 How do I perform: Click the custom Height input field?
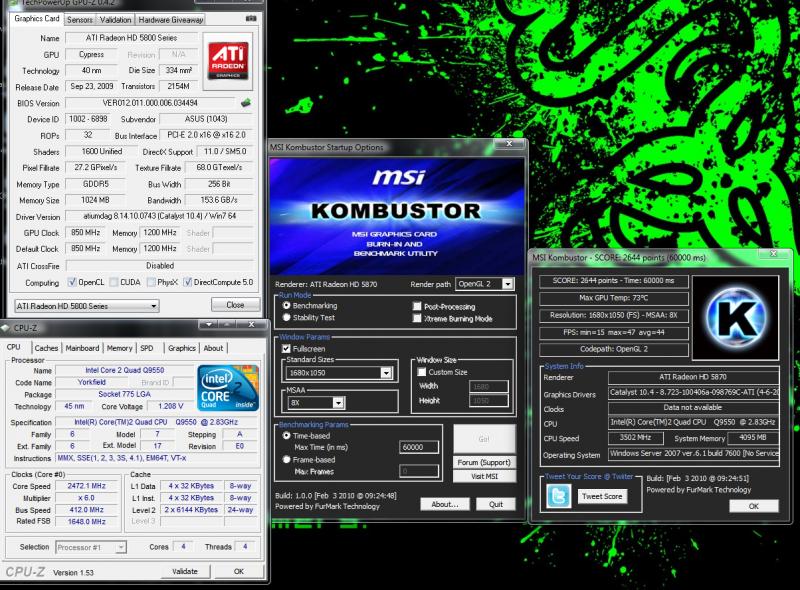click(x=488, y=401)
